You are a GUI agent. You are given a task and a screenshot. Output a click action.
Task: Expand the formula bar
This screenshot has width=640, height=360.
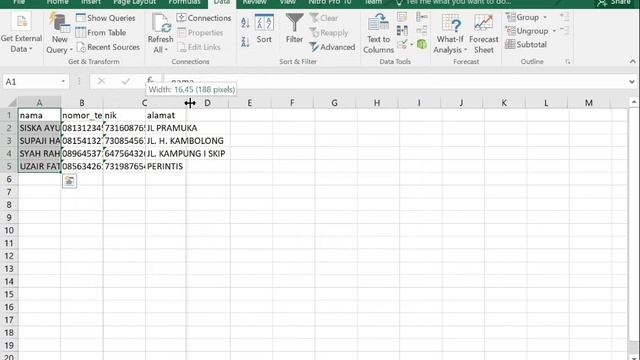pyautogui.click(x=632, y=82)
